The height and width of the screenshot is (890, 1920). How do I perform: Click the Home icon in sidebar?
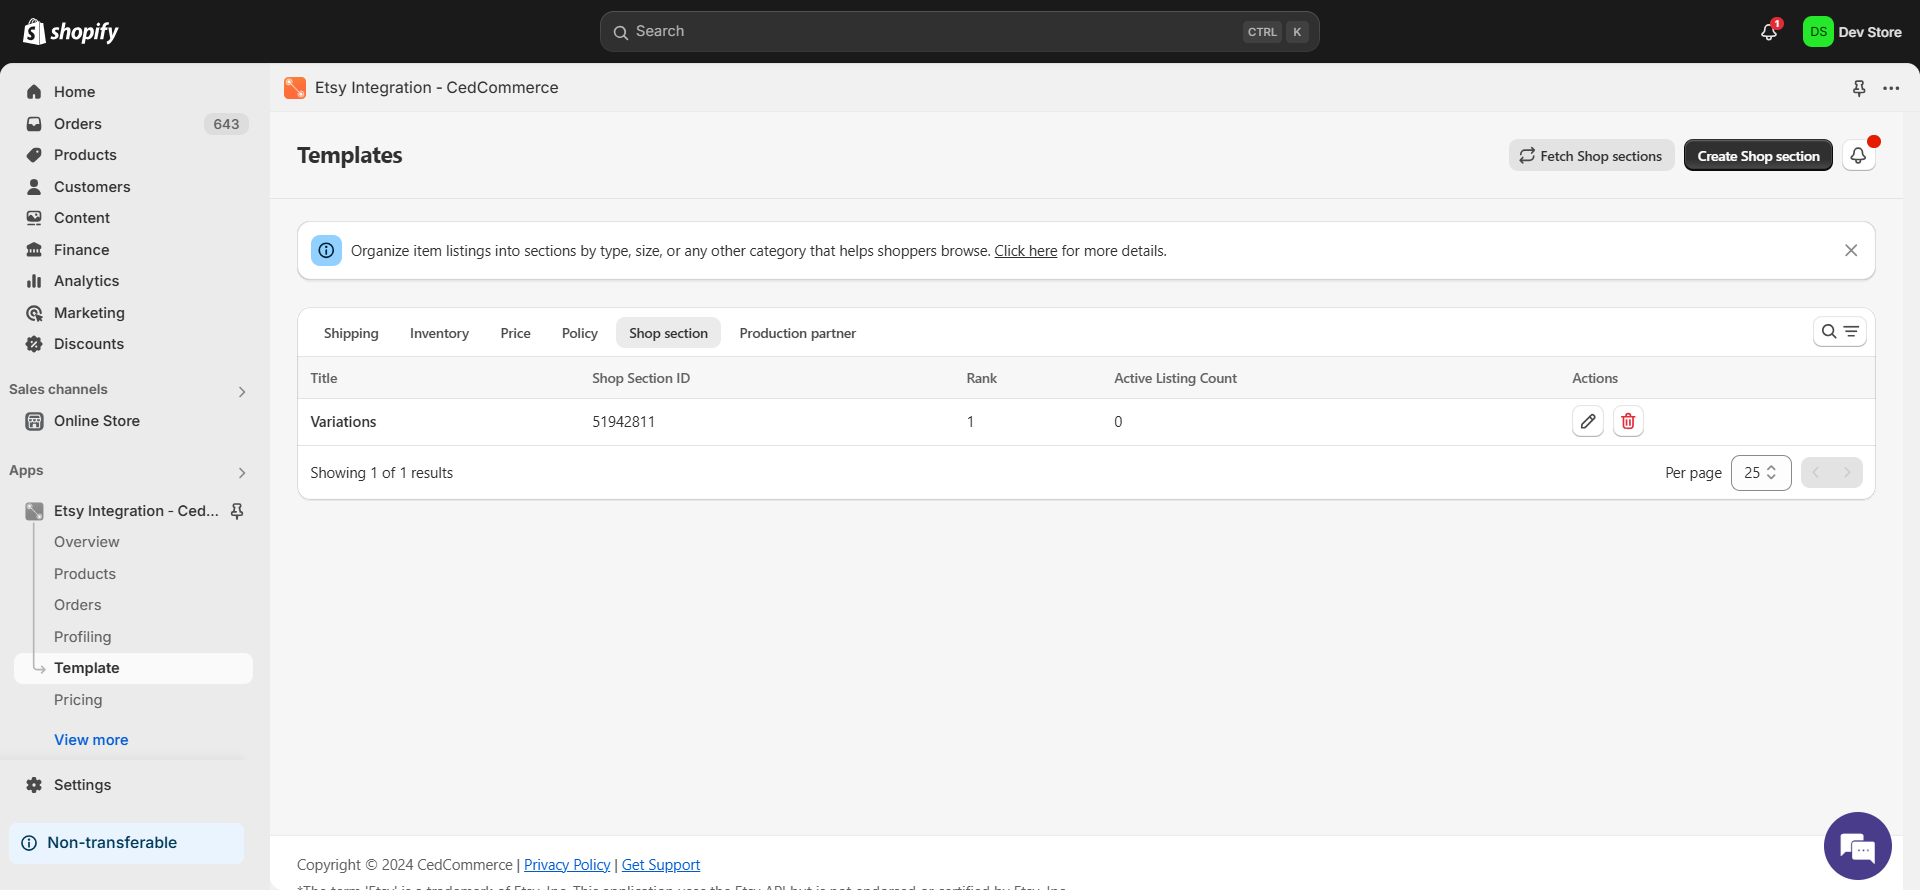34,92
